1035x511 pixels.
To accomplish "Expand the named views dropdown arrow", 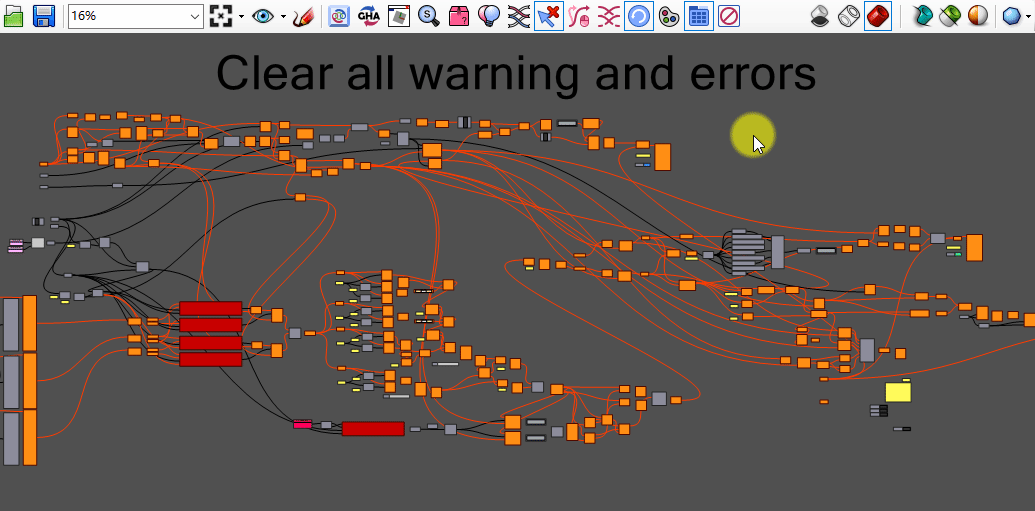I will pyautogui.click(x=283, y=16).
